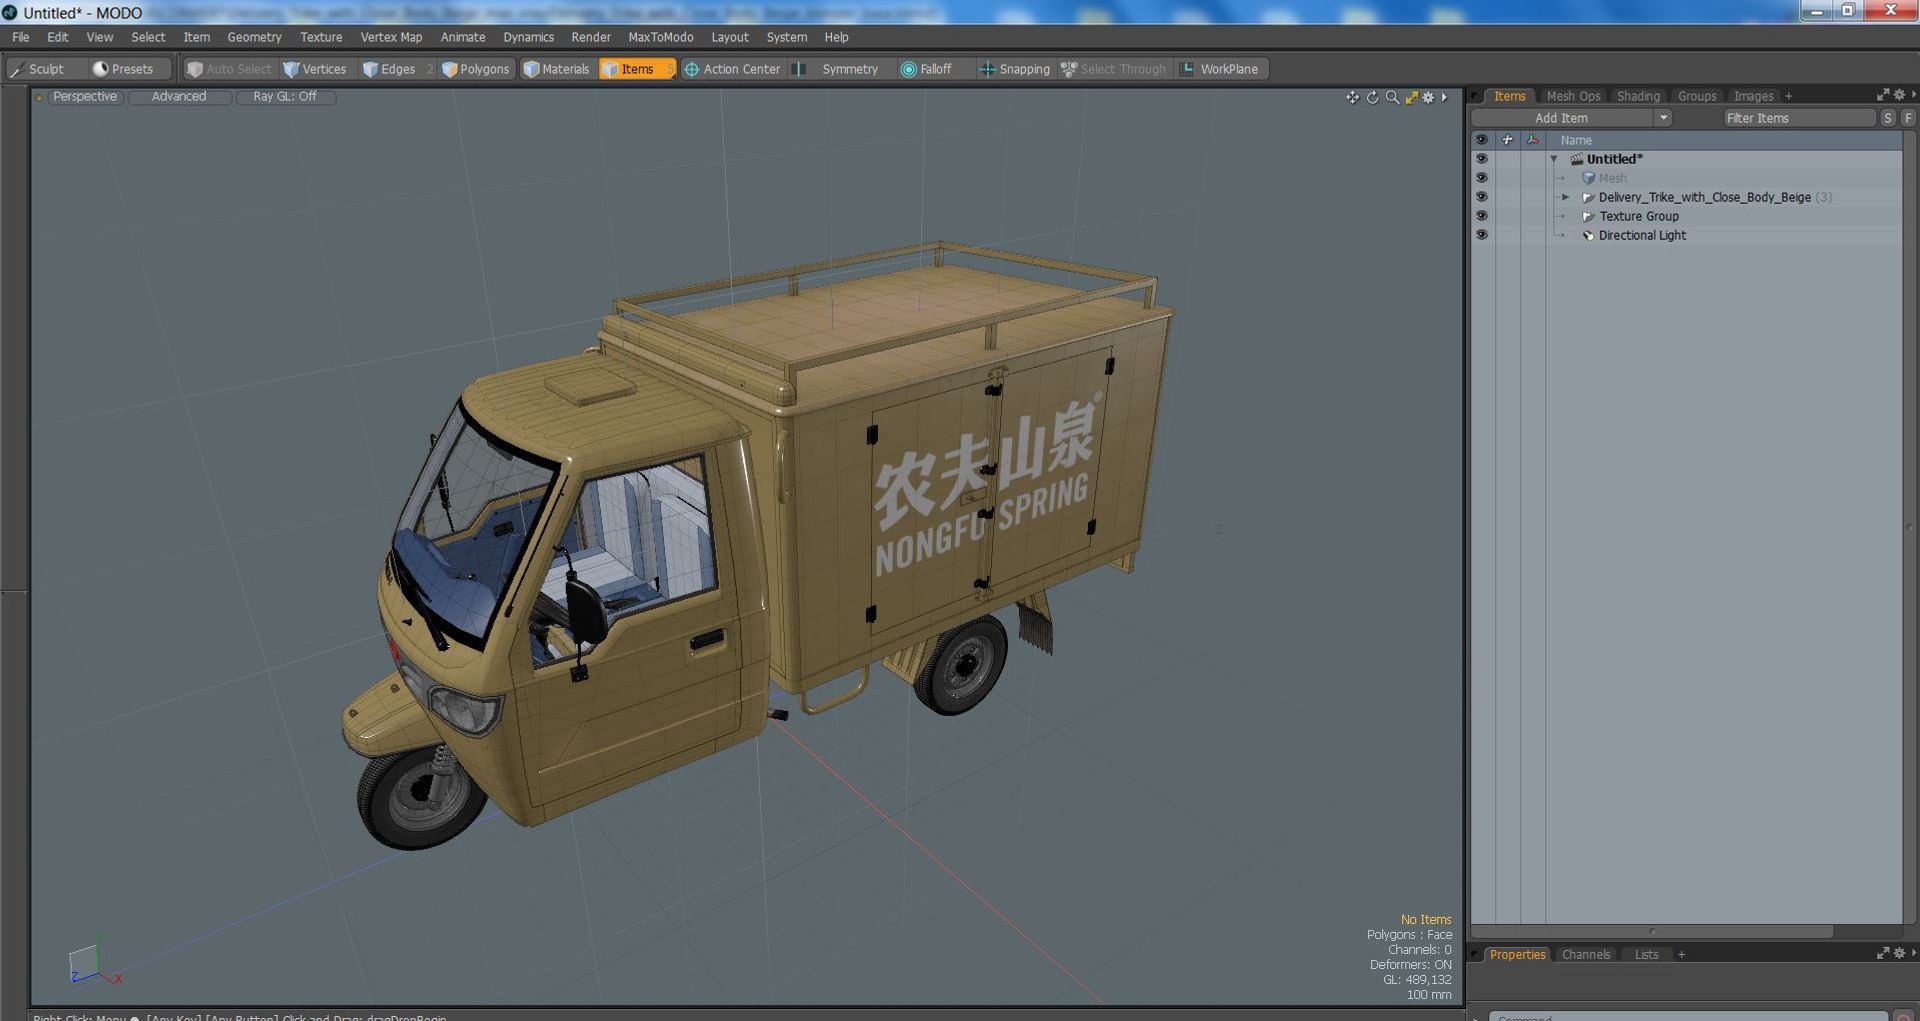The image size is (1920, 1021).
Task: Toggle Auto Select mode
Action: (229, 69)
